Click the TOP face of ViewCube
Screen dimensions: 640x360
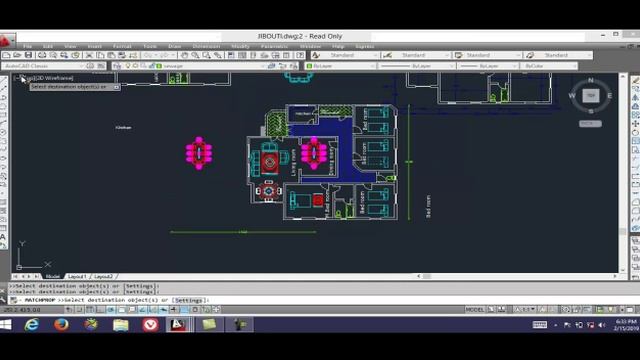591,96
